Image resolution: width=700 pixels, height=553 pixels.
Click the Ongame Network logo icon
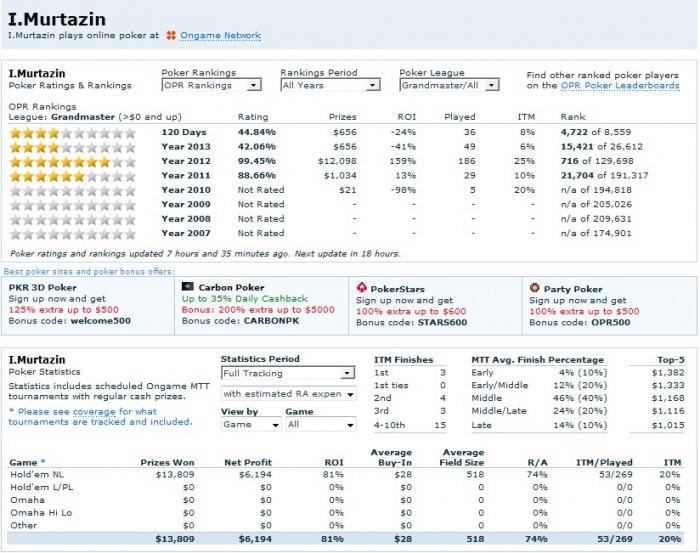tap(171, 36)
